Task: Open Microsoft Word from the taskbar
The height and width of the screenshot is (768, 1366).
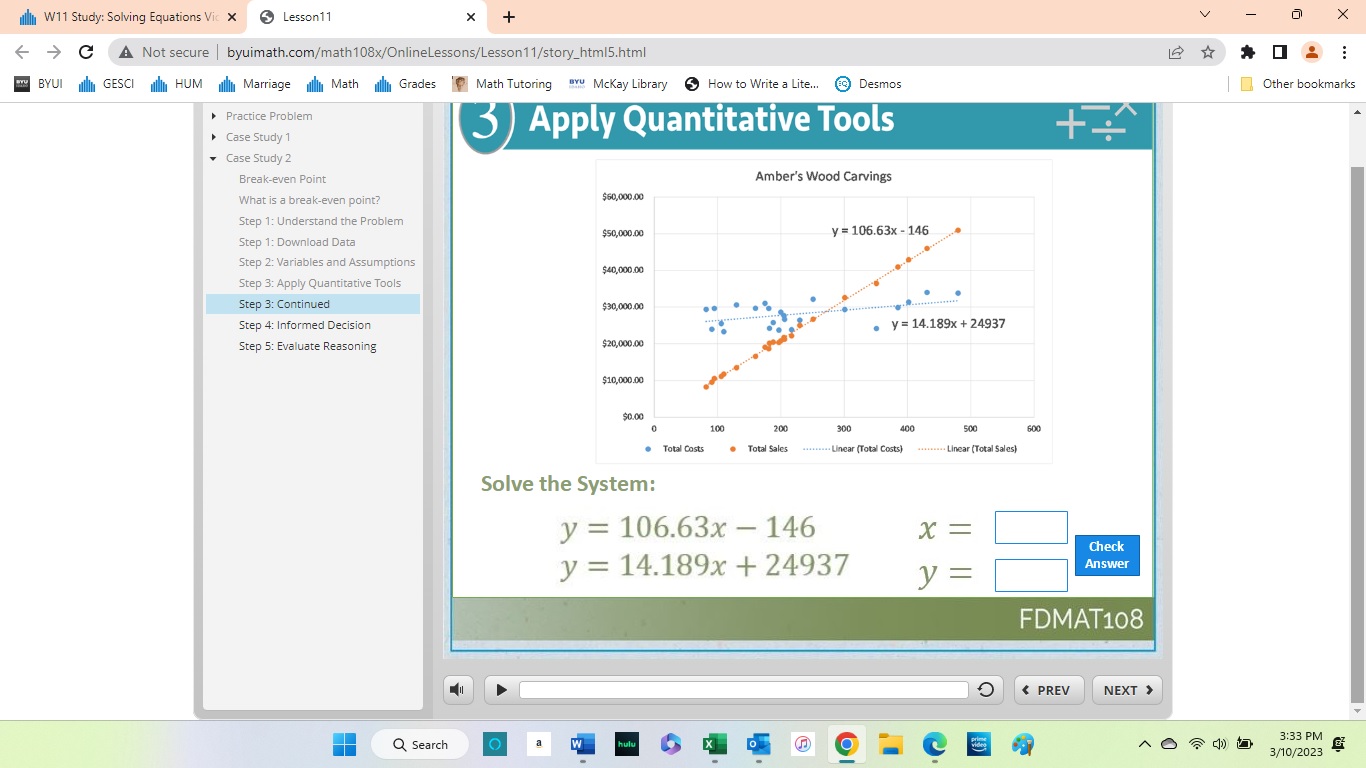Action: click(x=582, y=744)
